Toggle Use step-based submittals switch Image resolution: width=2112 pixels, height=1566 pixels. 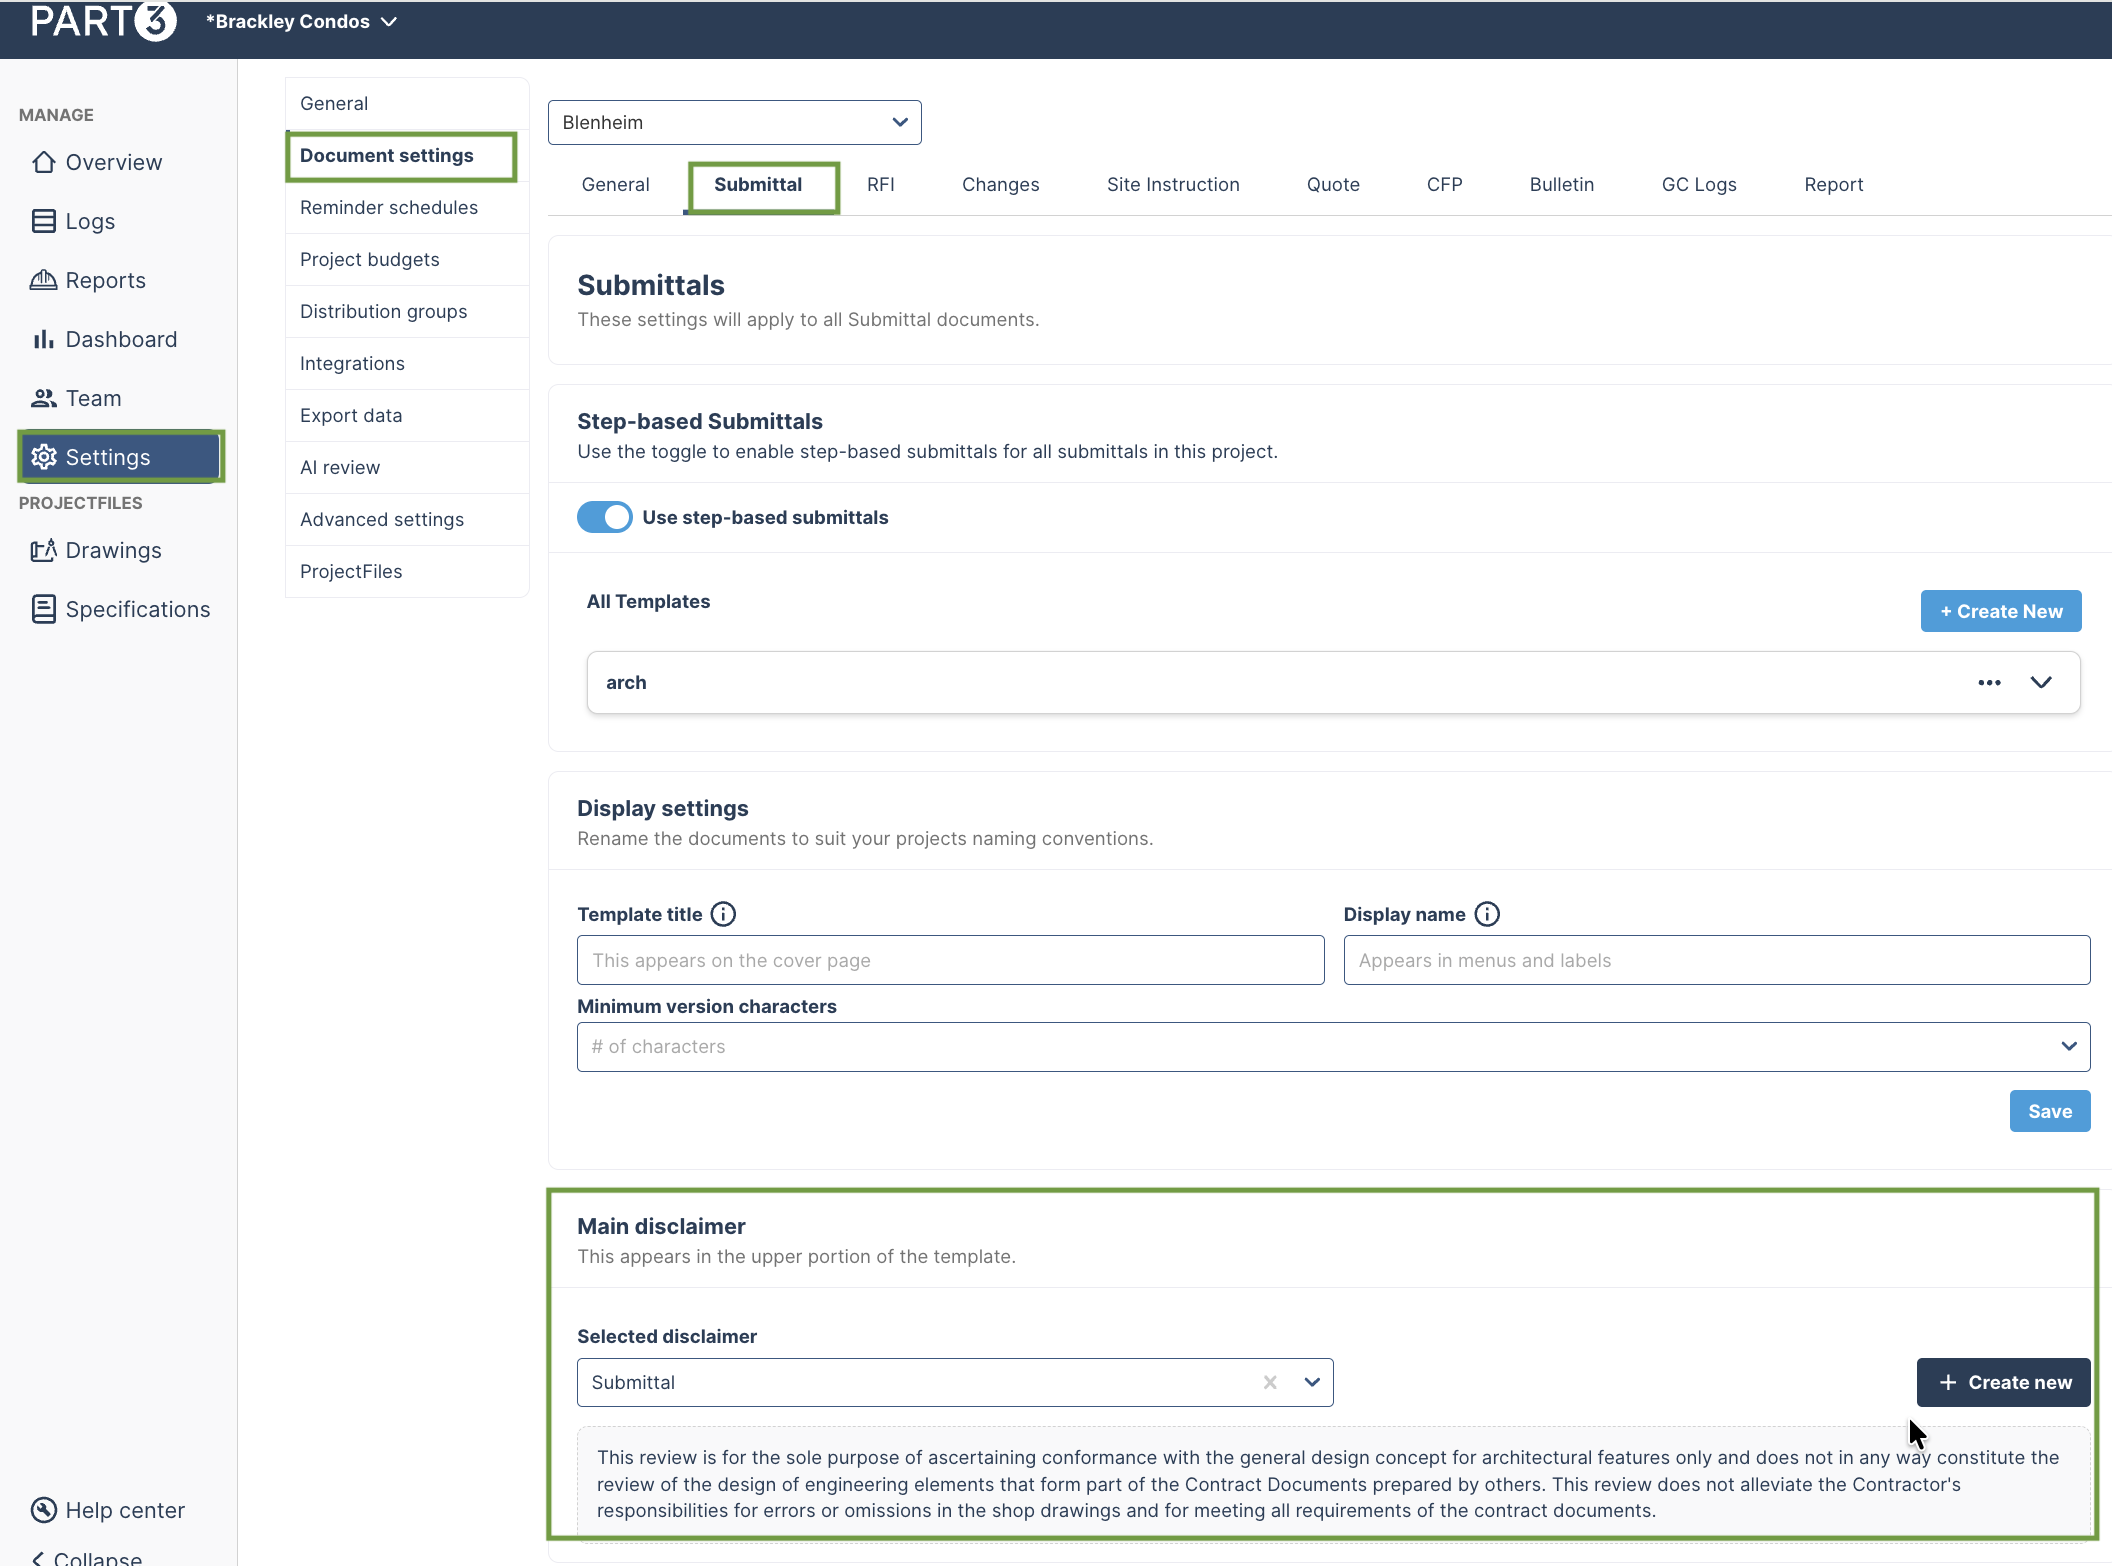tap(605, 517)
